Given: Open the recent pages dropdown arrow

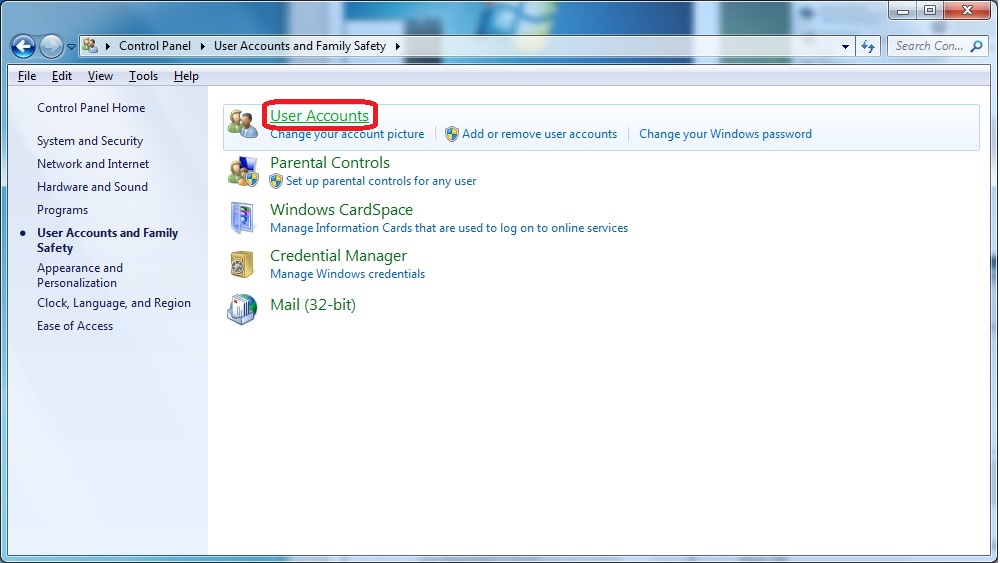Looking at the screenshot, I should coord(71,47).
